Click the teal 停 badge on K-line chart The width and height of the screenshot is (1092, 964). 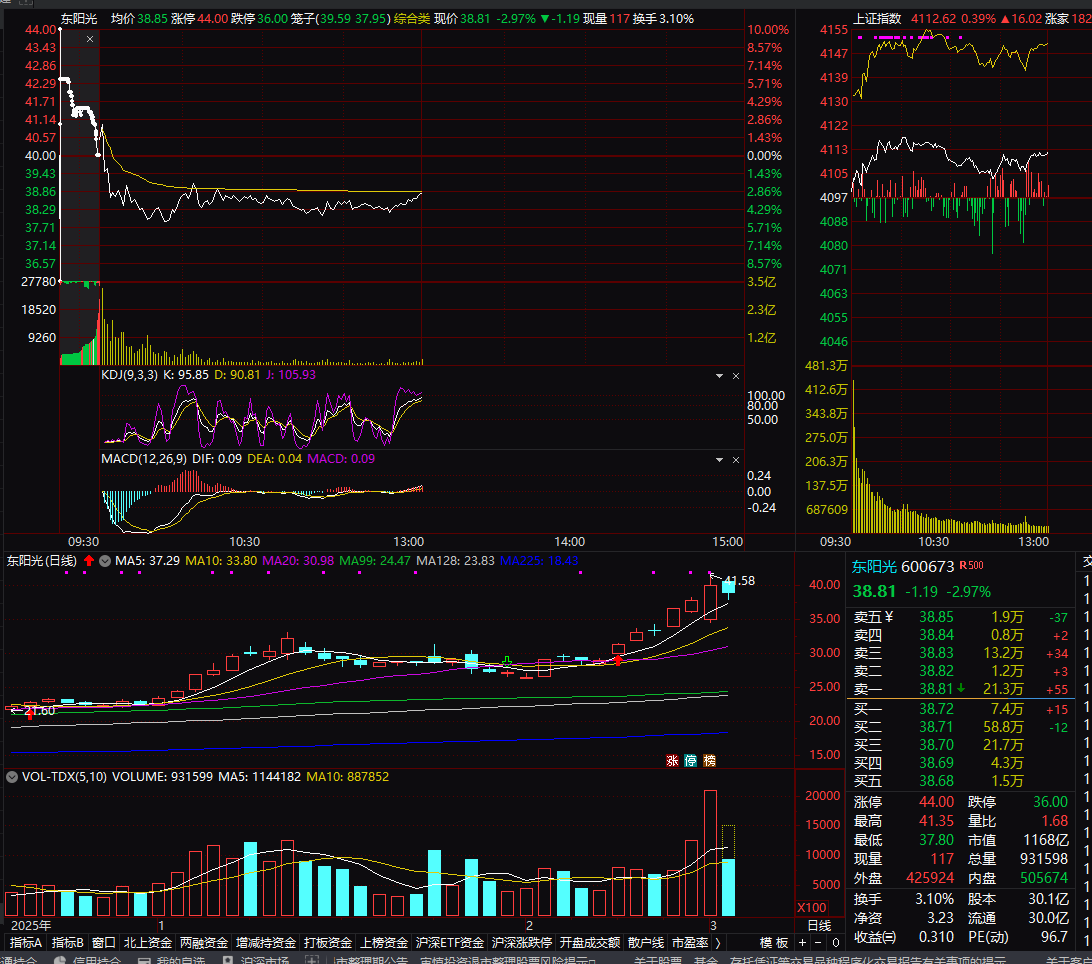click(x=690, y=761)
